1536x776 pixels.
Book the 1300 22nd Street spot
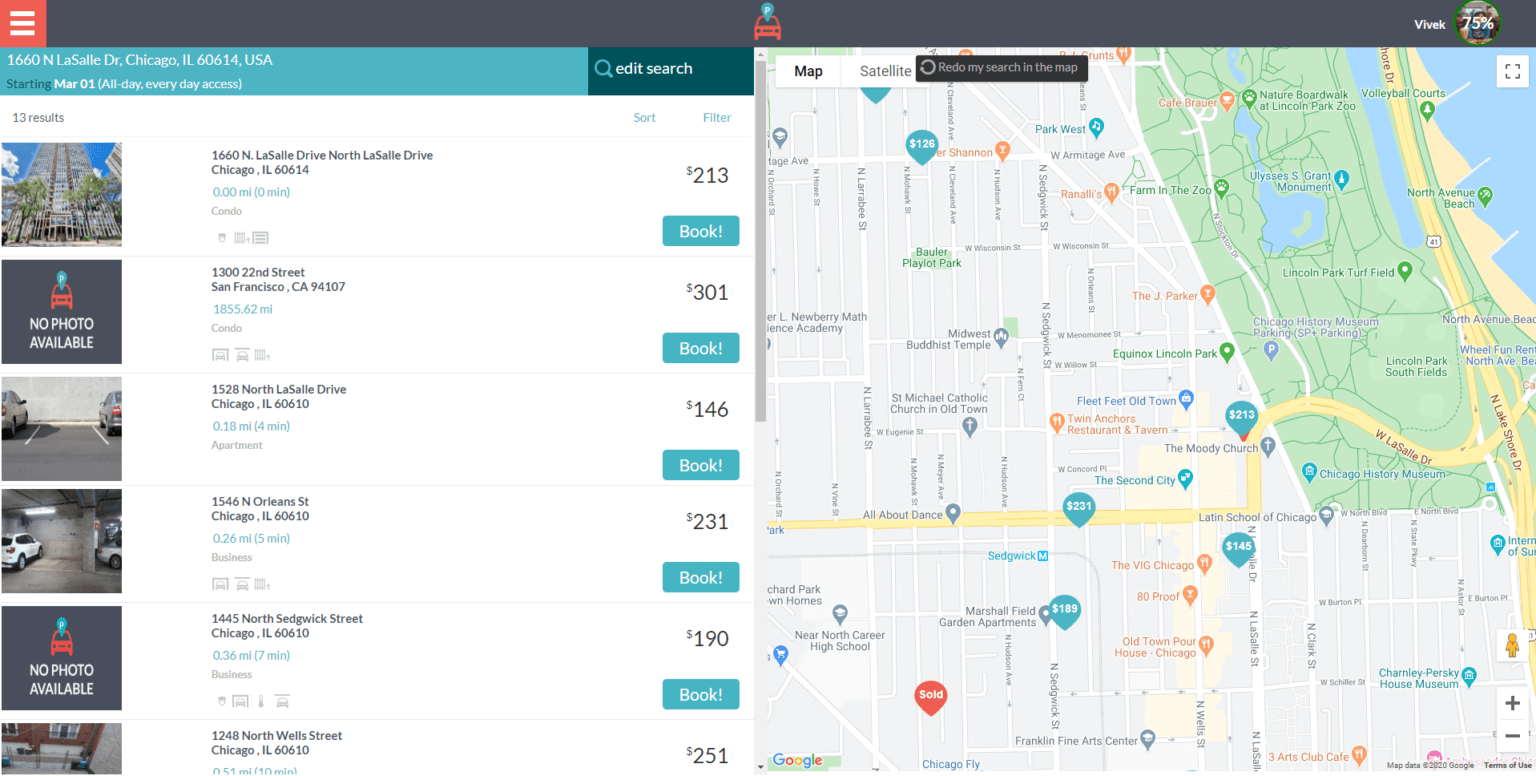coord(701,348)
